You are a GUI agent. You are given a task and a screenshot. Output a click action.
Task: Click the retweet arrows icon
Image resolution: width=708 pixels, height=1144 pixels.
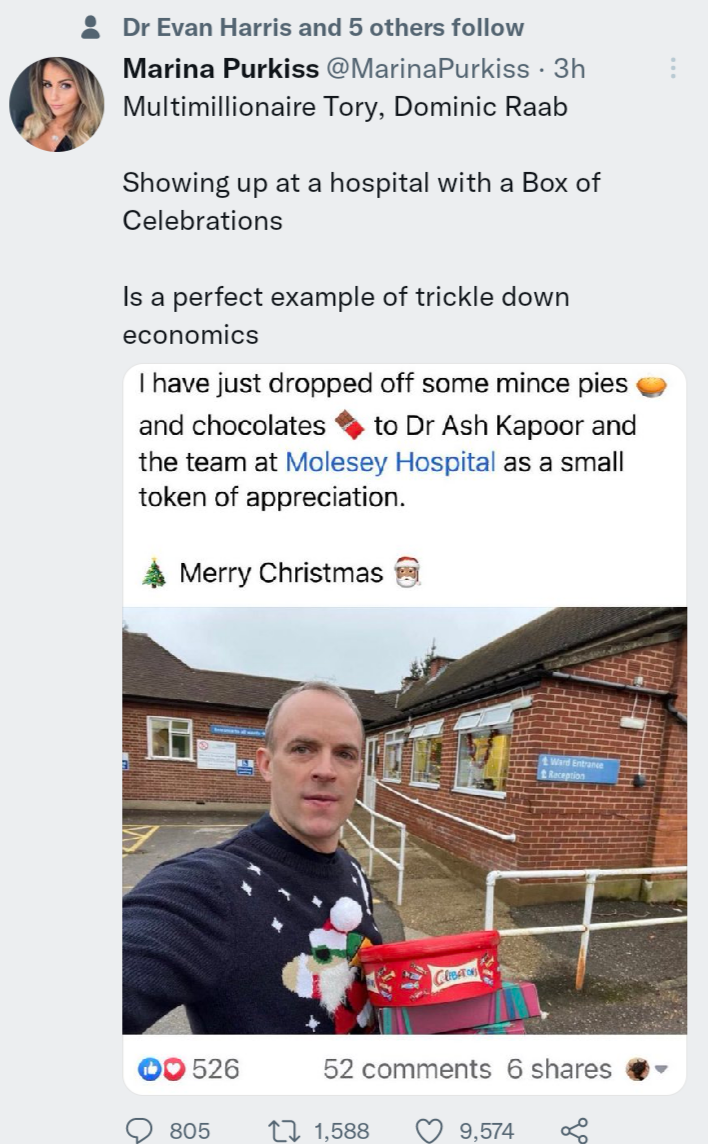[x=285, y=1130]
